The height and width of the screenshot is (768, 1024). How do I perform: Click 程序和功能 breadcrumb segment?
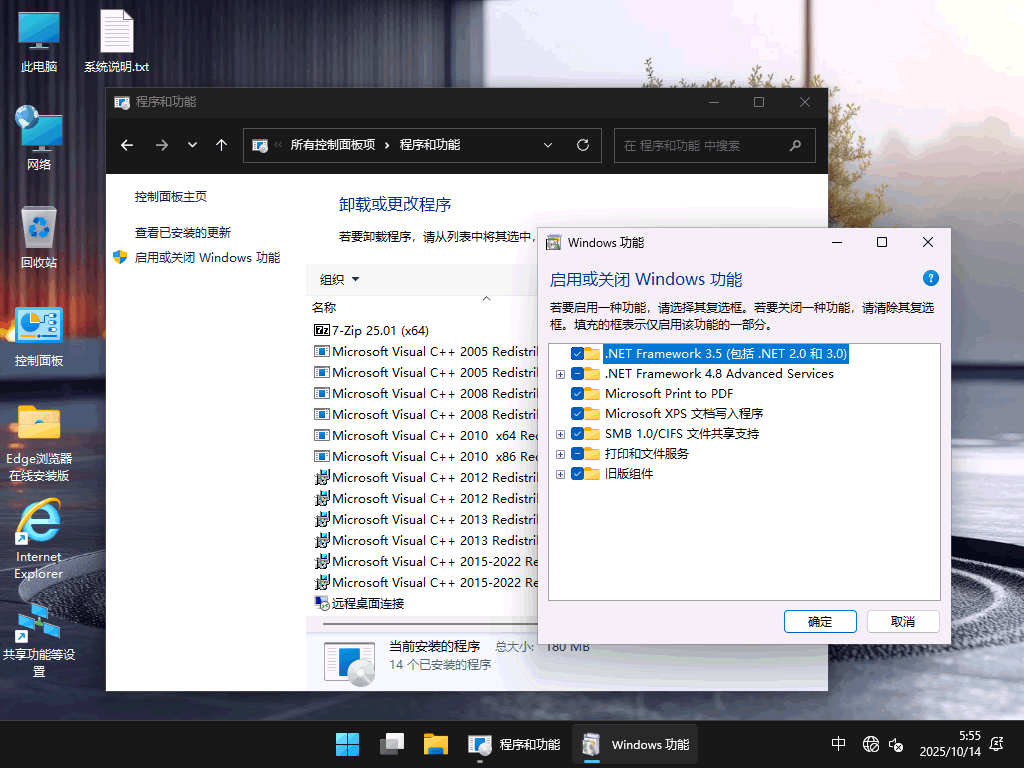coord(430,145)
